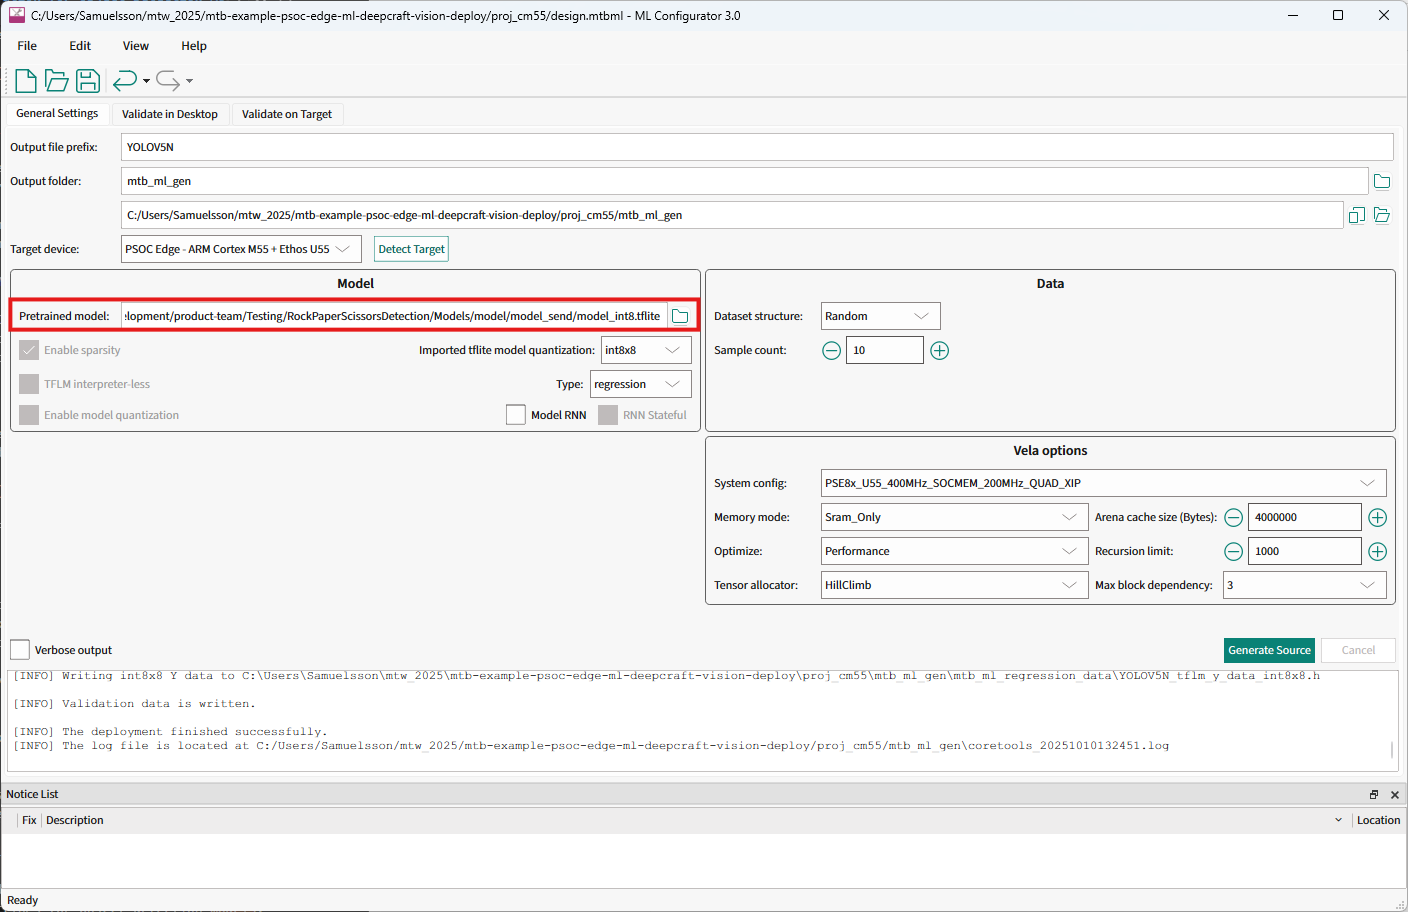The image size is (1408, 912).
Task: Open the Target device dropdown
Action: pos(240,249)
